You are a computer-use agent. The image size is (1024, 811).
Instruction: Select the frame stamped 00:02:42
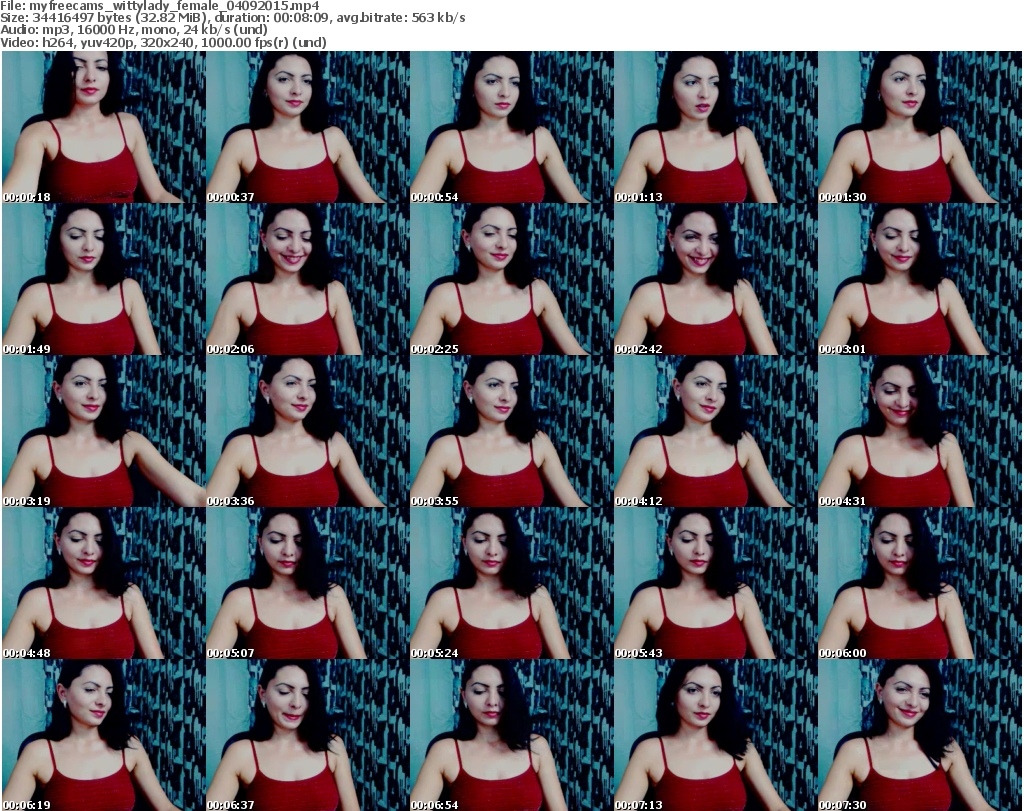point(715,279)
